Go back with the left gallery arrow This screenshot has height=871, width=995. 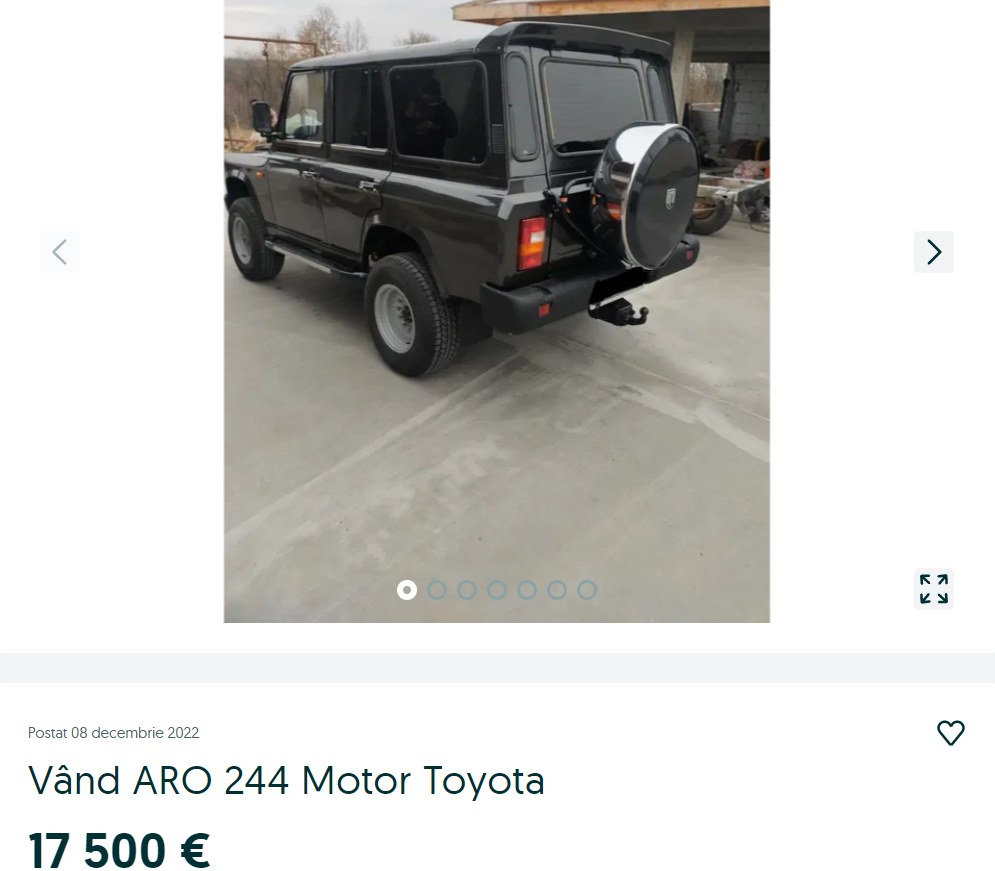click(x=60, y=252)
